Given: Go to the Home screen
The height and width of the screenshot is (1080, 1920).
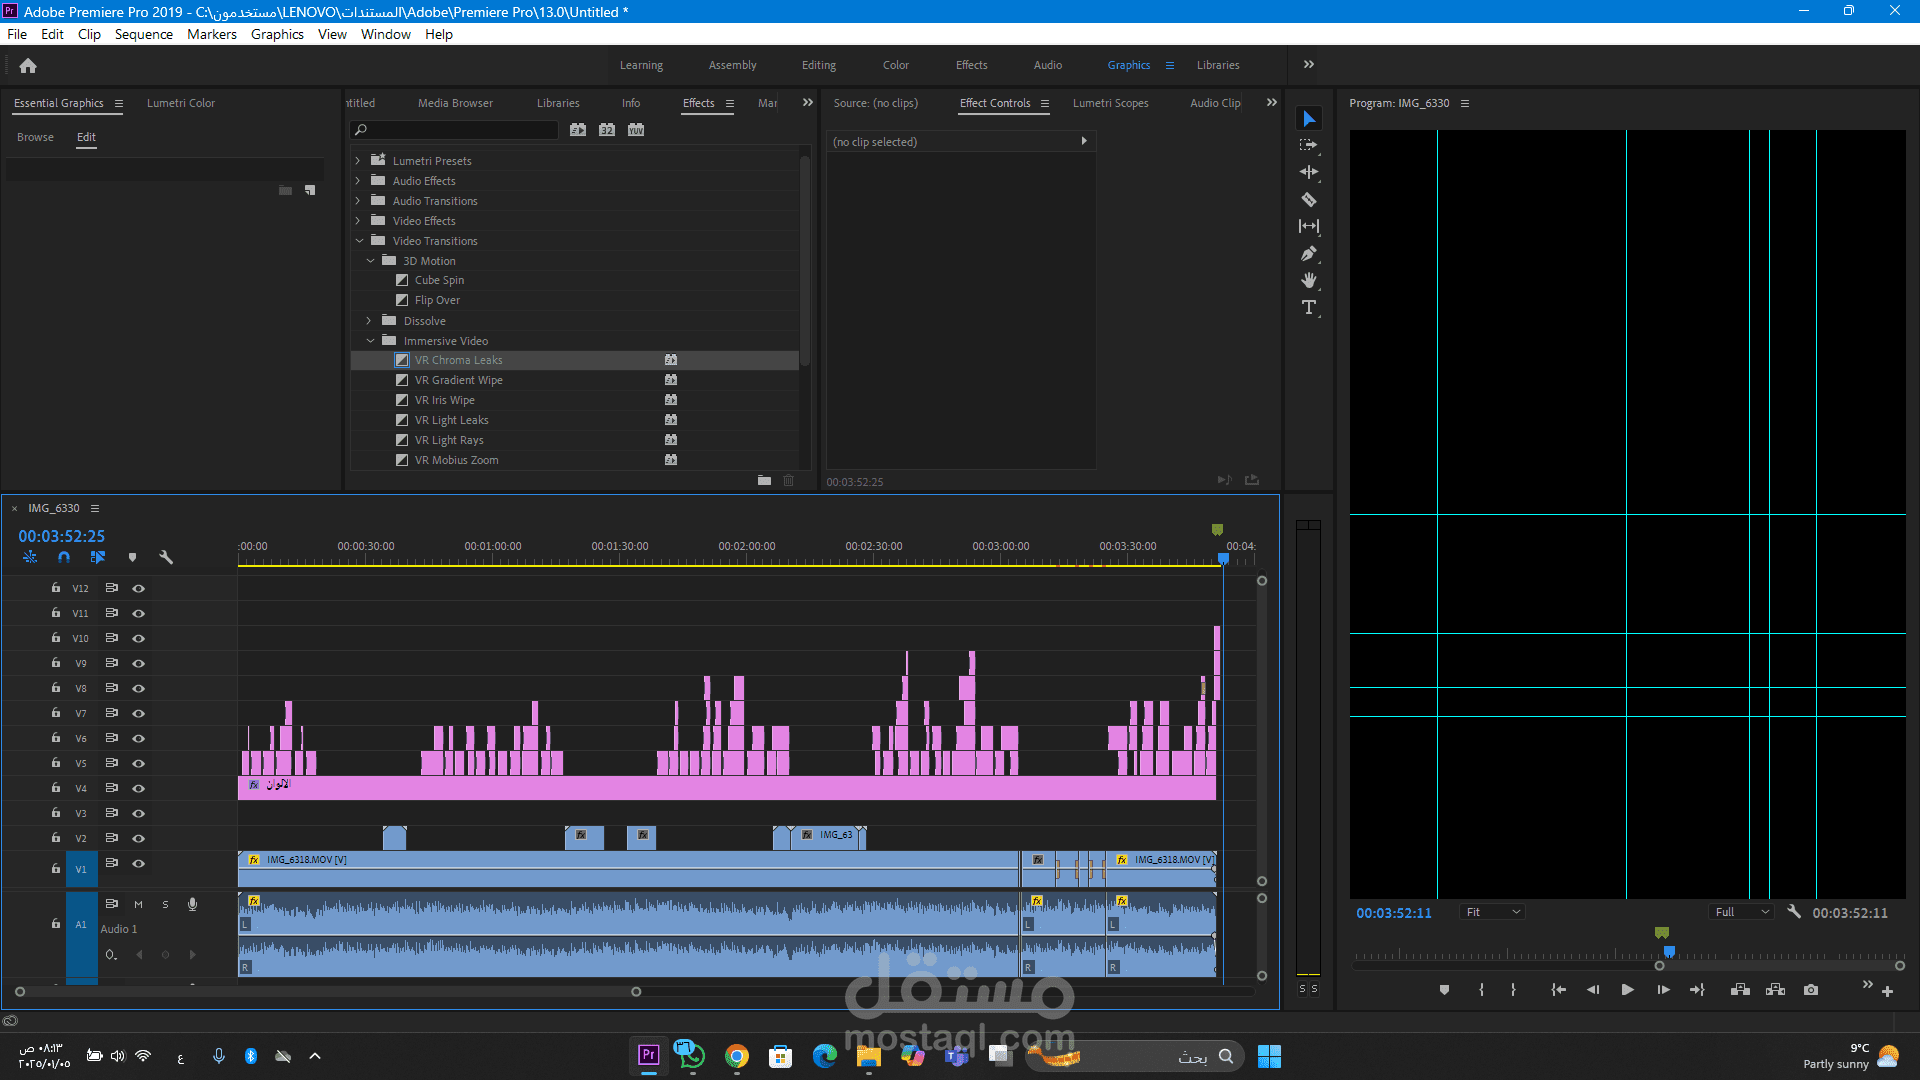Looking at the screenshot, I should (x=28, y=66).
